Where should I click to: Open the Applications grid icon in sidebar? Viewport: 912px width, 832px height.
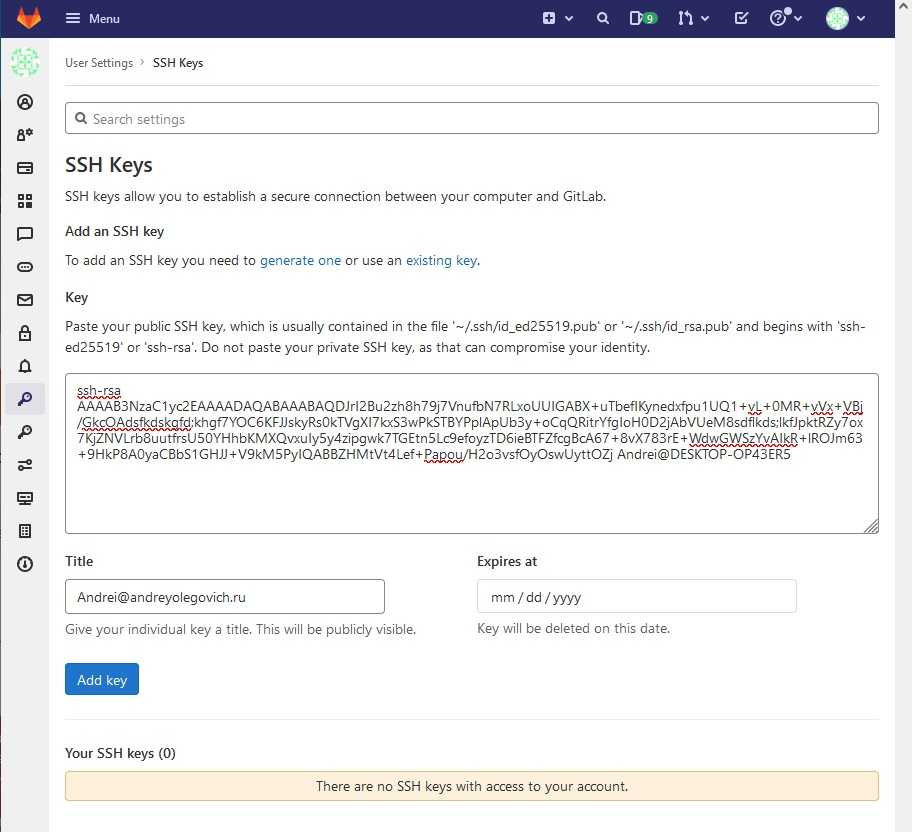click(25, 201)
